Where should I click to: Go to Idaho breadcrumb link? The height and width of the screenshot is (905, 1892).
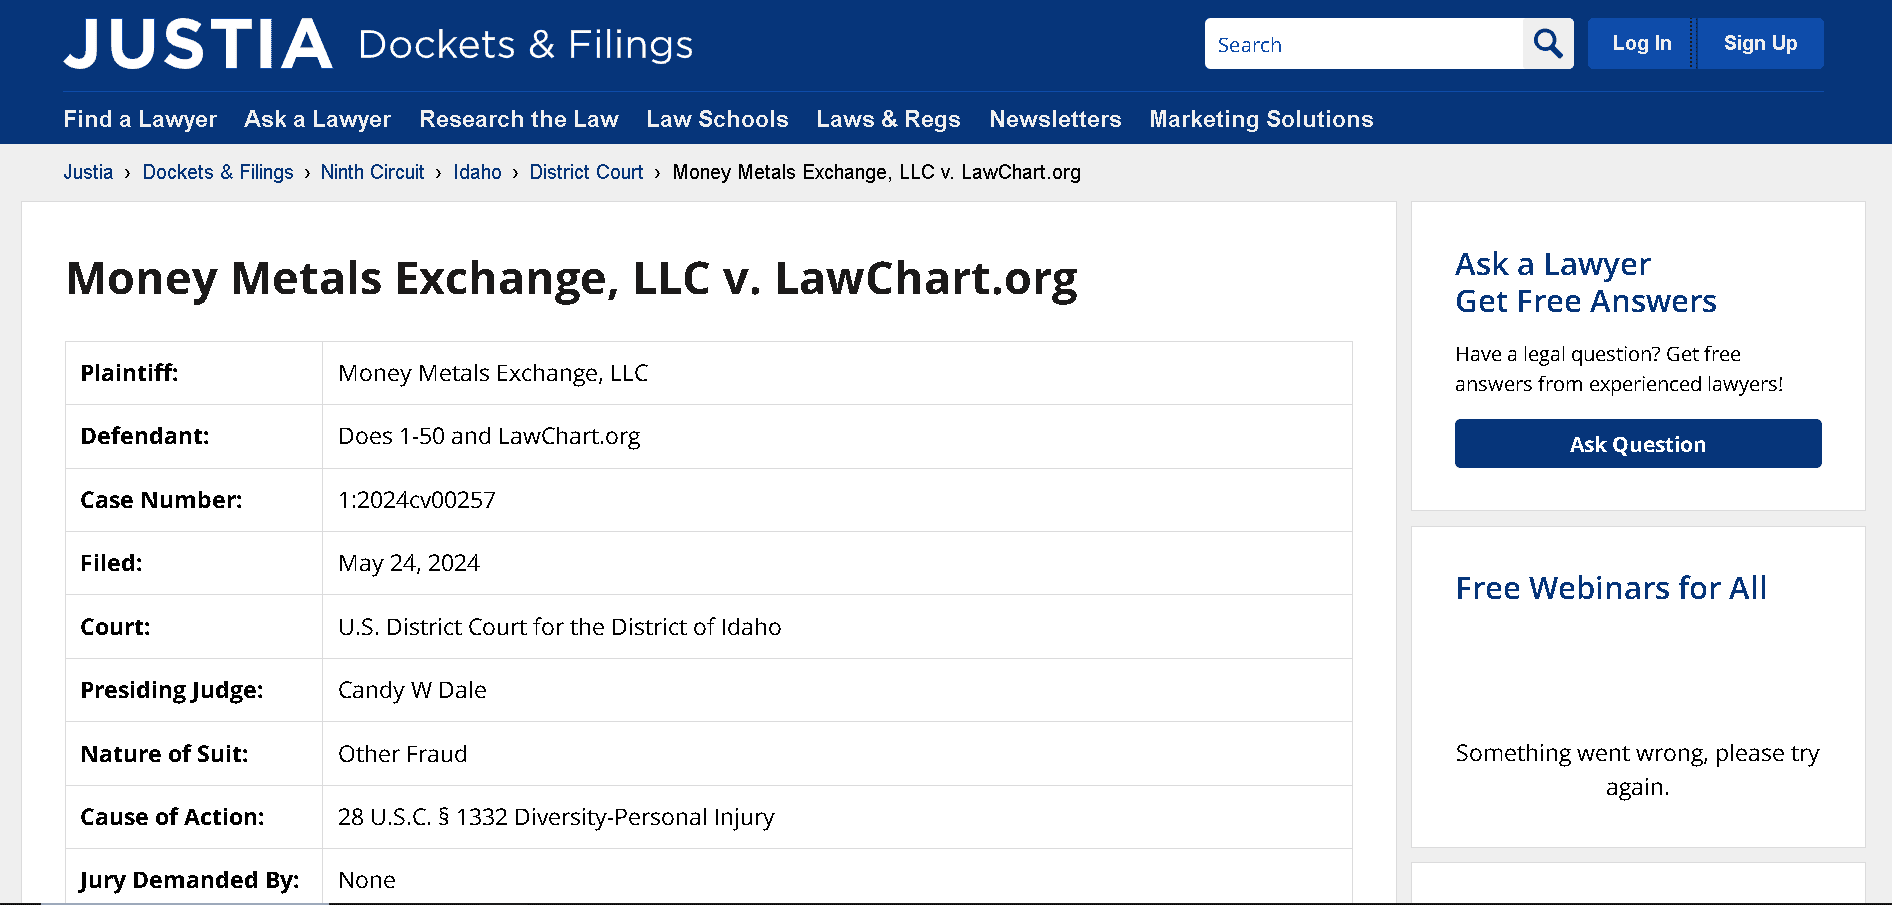(x=477, y=172)
